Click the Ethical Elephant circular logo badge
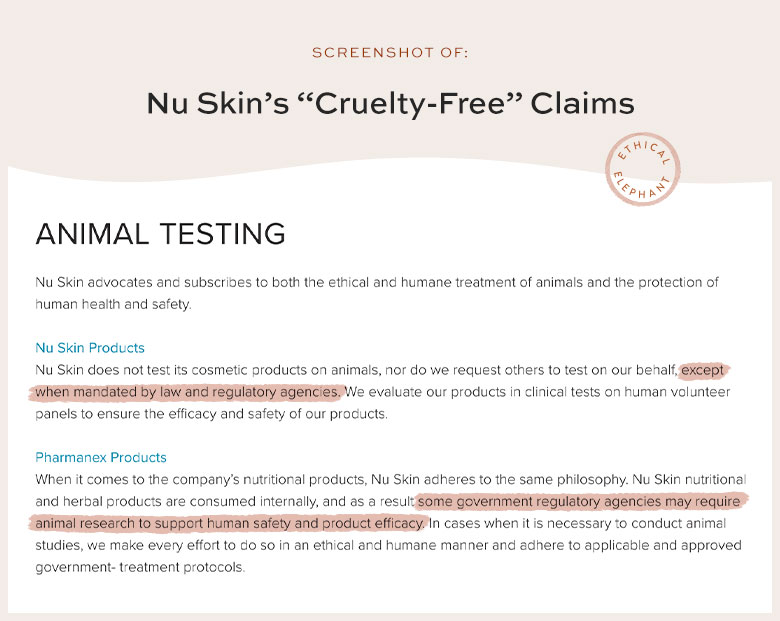This screenshot has width=780, height=621. [x=642, y=169]
